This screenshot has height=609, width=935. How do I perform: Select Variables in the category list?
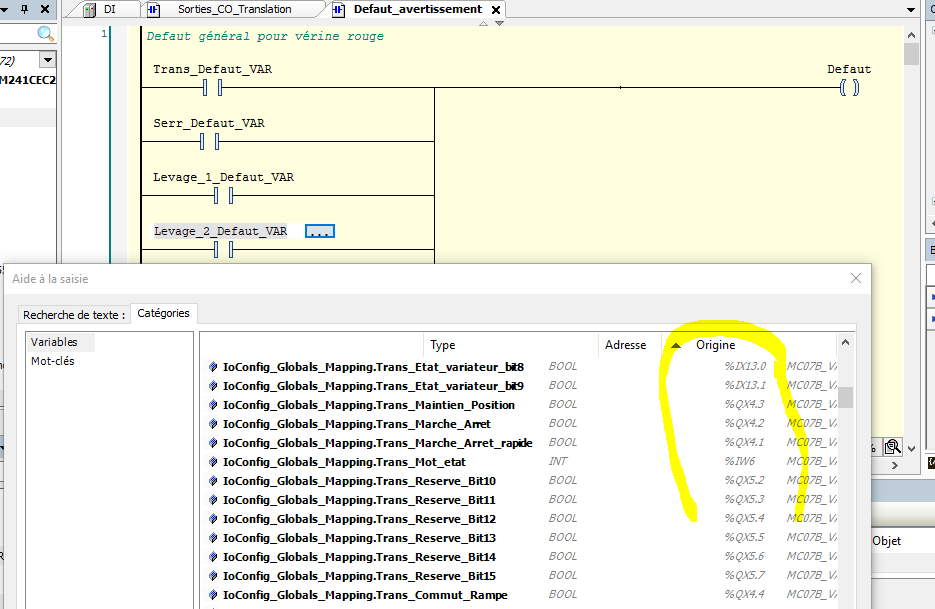pos(54,342)
